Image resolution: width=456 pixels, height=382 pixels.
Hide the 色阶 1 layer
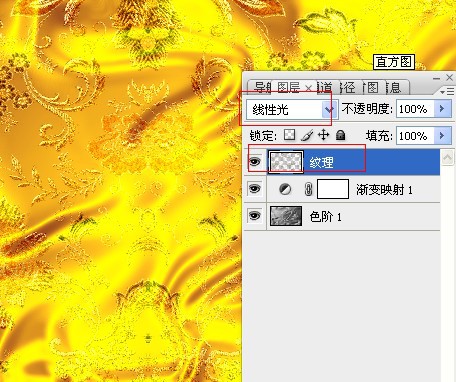coord(255,216)
